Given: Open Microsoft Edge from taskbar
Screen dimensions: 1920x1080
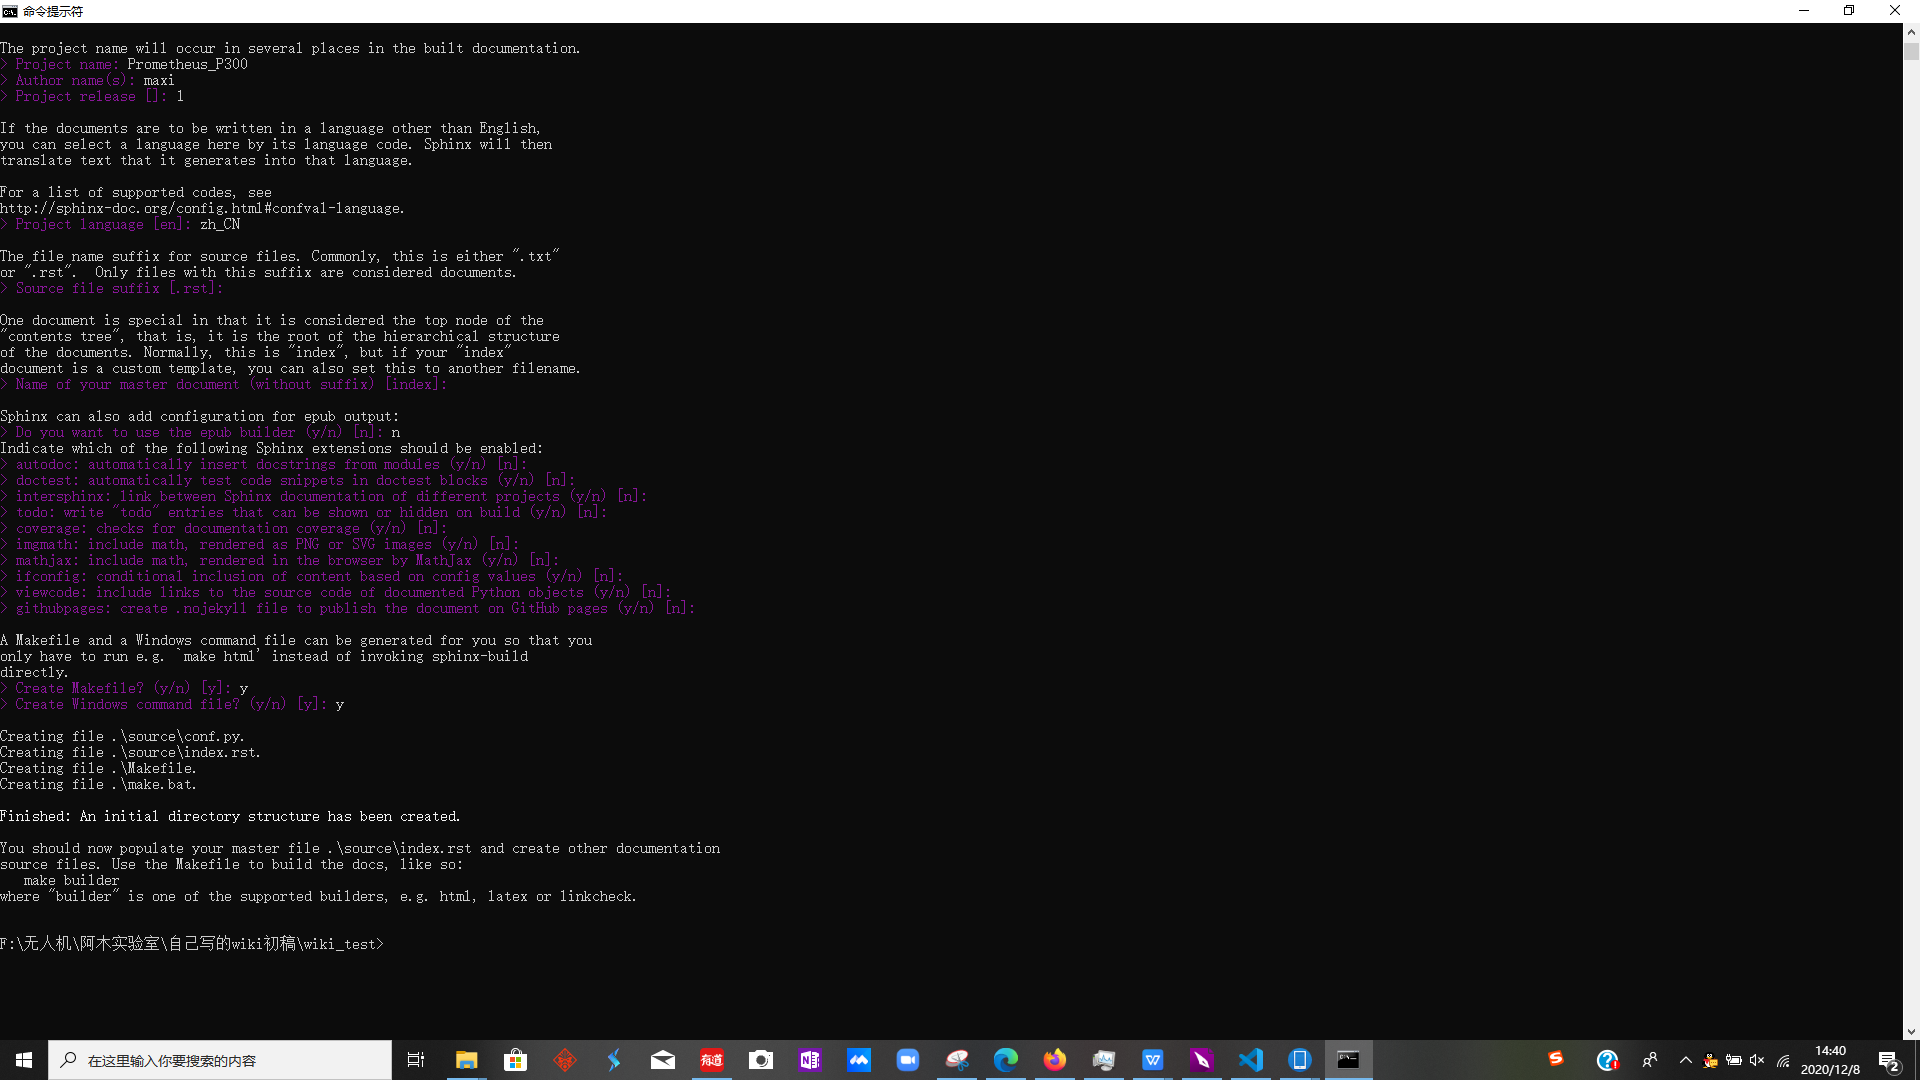Looking at the screenshot, I should (1005, 1060).
